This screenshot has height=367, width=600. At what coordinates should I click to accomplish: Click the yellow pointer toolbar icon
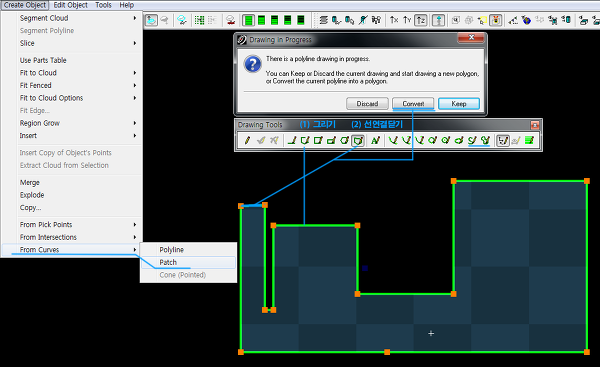482,20
